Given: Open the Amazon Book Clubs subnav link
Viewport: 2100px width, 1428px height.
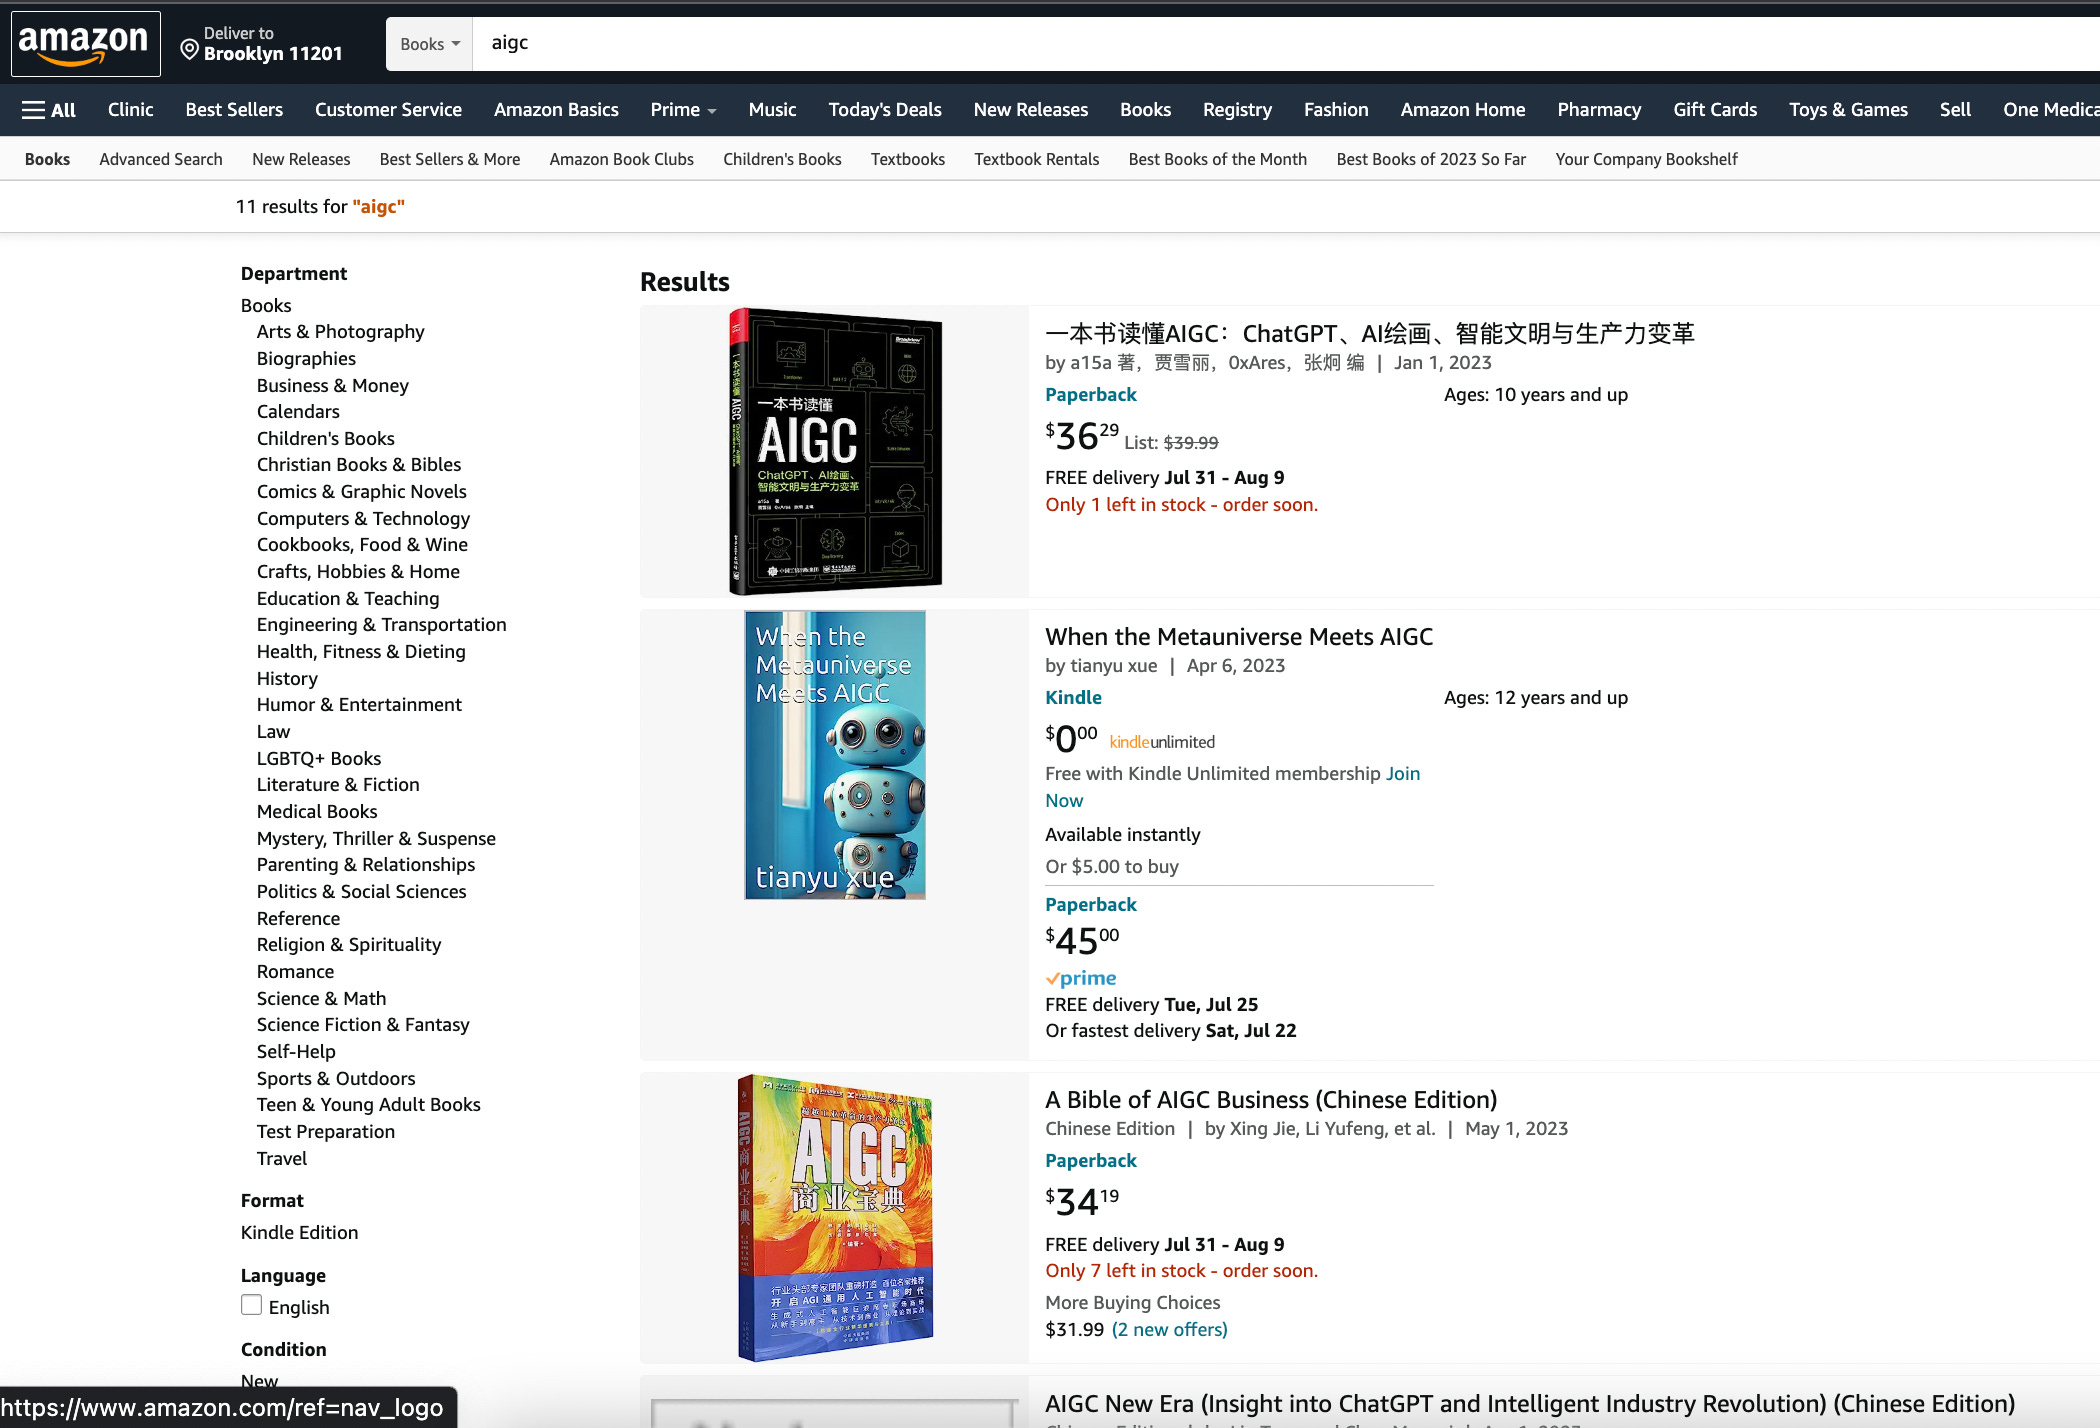Looking at the screenshot, I should coord(622,159).
